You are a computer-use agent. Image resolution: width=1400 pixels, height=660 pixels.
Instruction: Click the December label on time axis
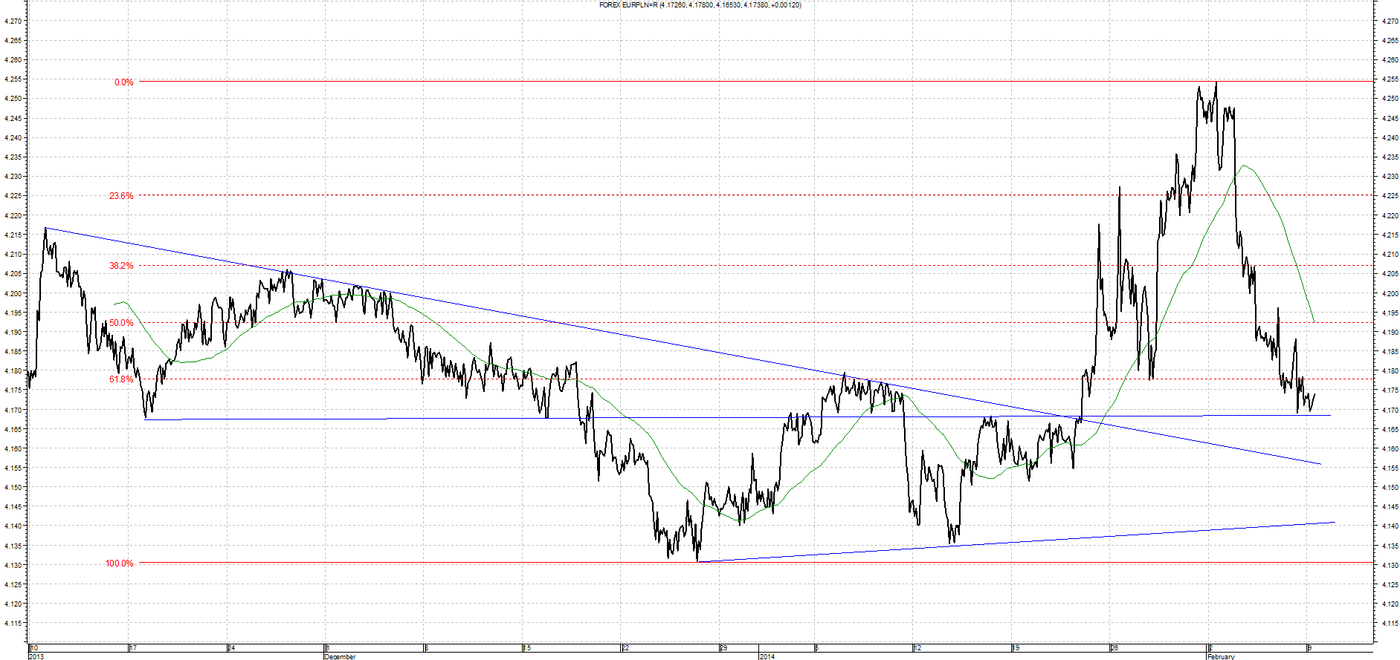coord(340,656)
